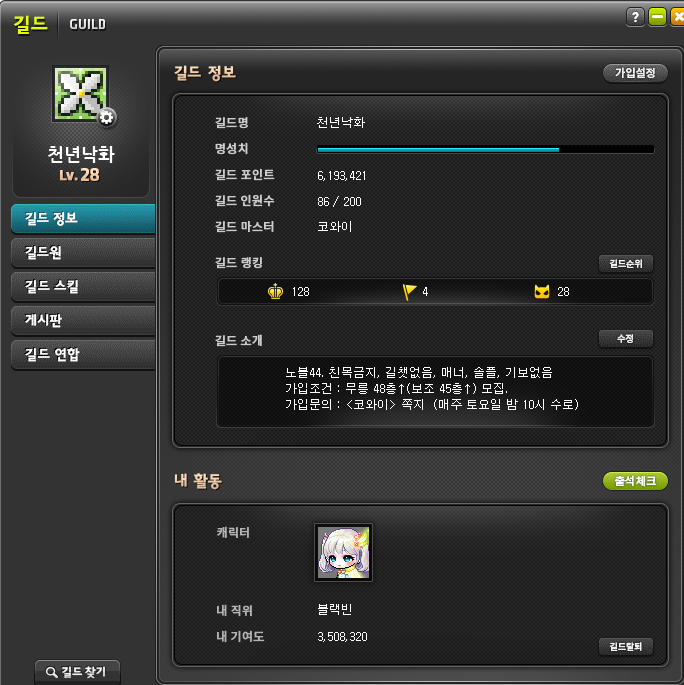Click 수정 to edit guild intro
Viewport: 684px width, 685px height.
tap(626, 339)
